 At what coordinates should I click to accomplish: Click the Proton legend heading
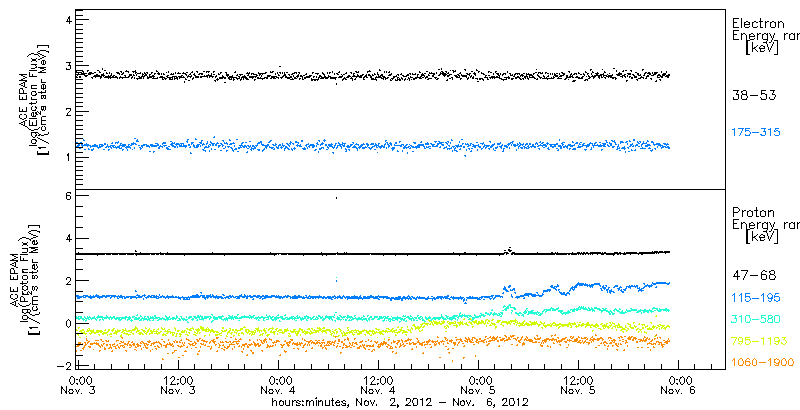[753, 213]
